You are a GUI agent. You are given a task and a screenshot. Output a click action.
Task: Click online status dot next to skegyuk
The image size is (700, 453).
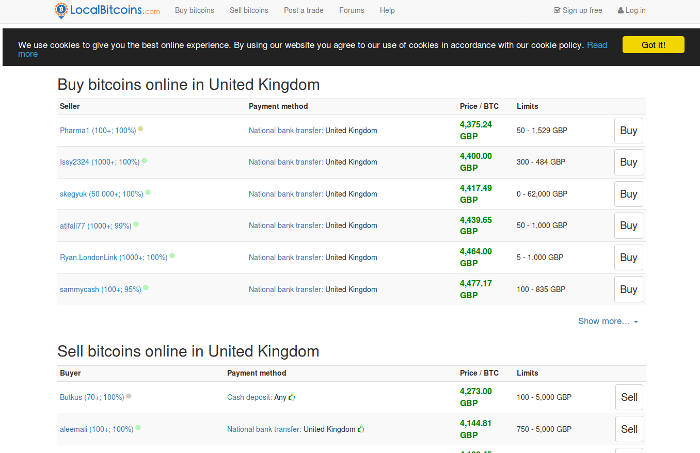pos(148,193)
